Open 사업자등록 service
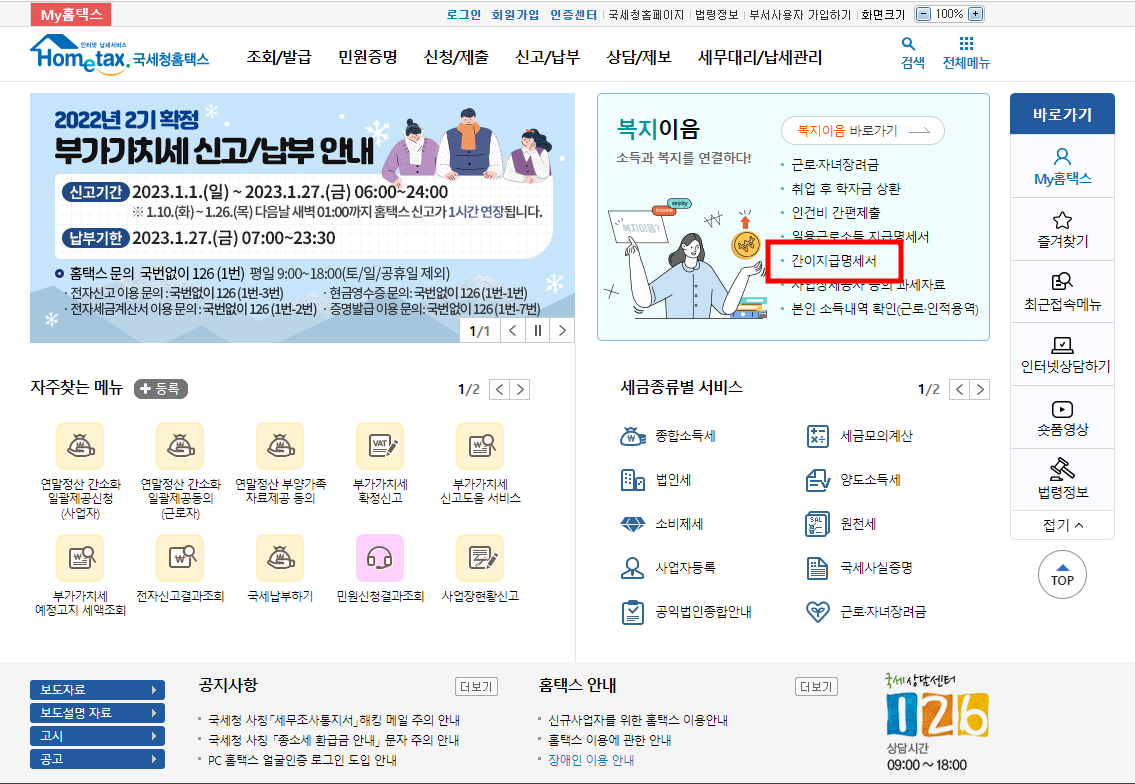 tap(668, 568)
